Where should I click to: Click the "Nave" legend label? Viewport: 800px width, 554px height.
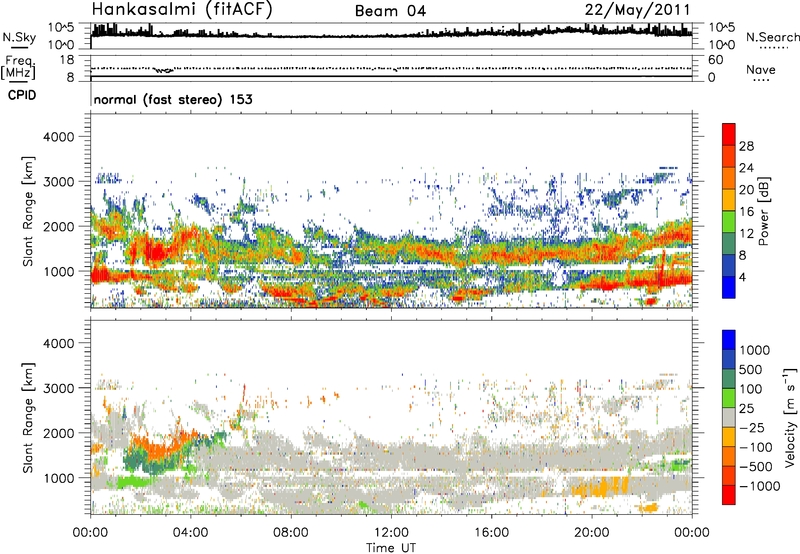761,69
